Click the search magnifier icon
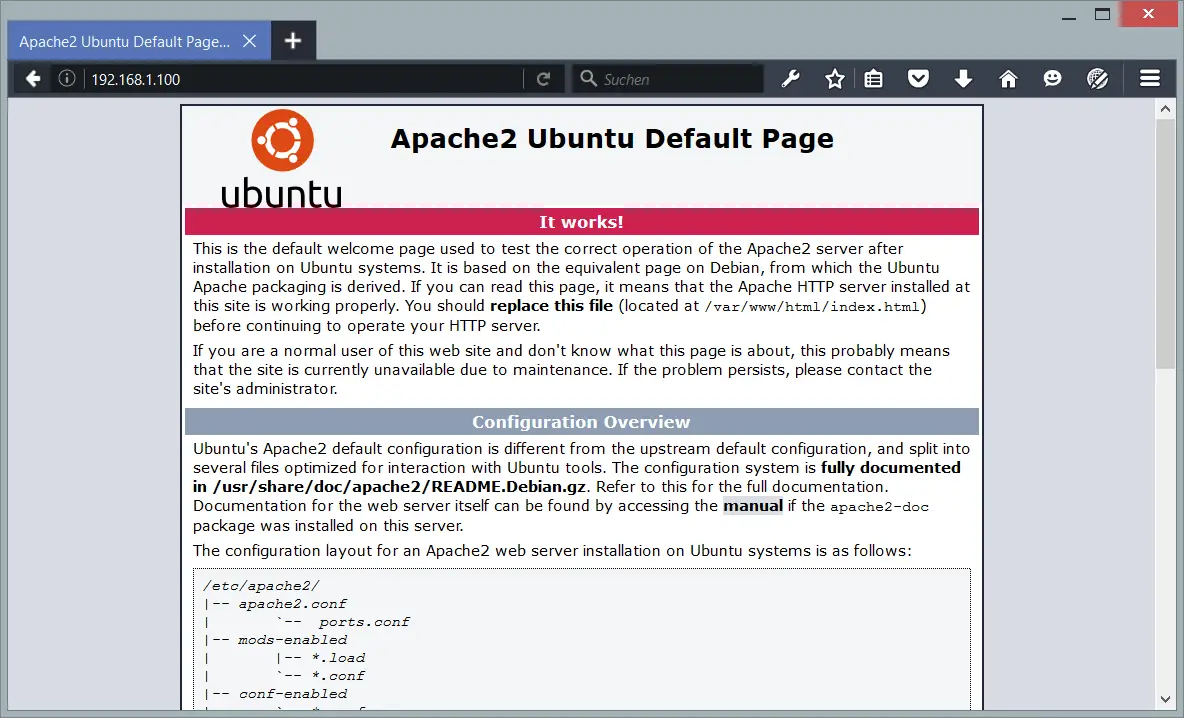1184x718 pixels. point(588,79)
